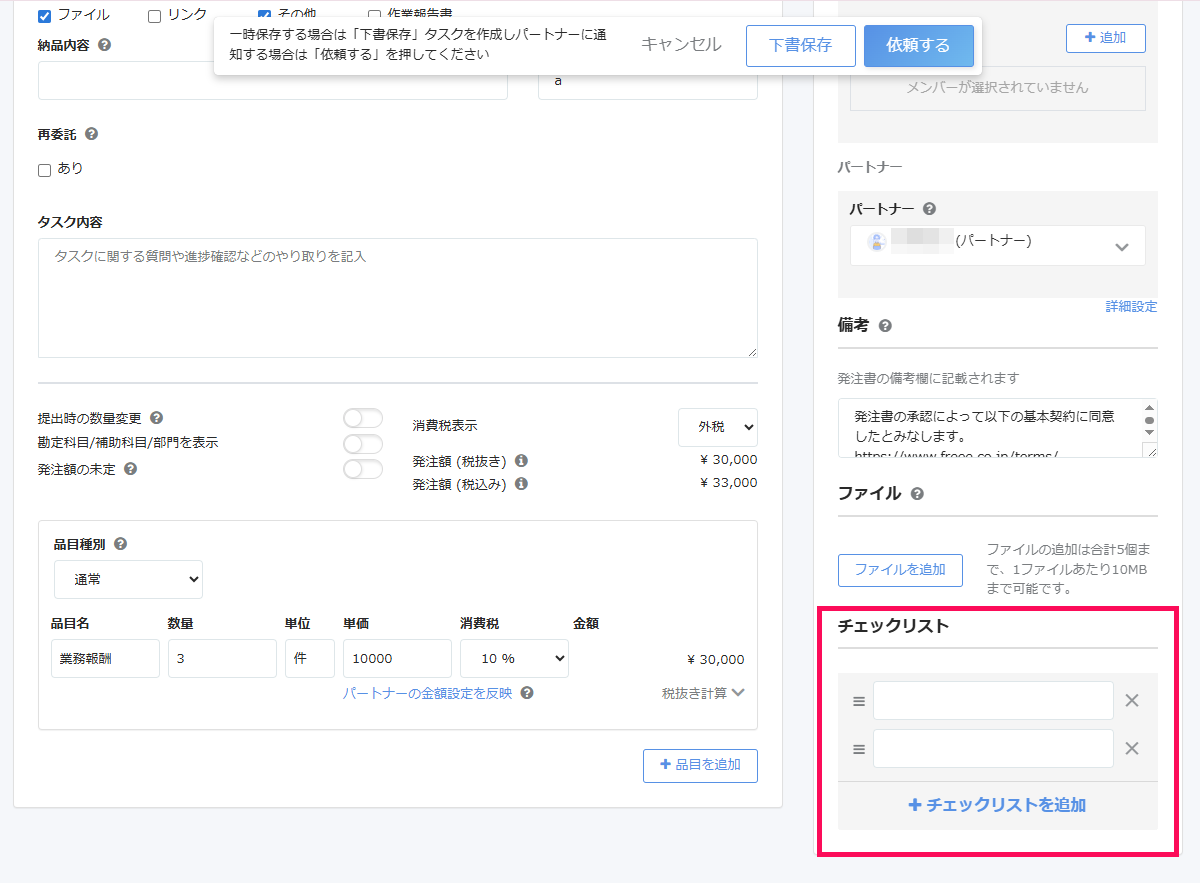Click the ¥ 33,000 tax-included amount
1200x883 pixels.
[729, 483]
